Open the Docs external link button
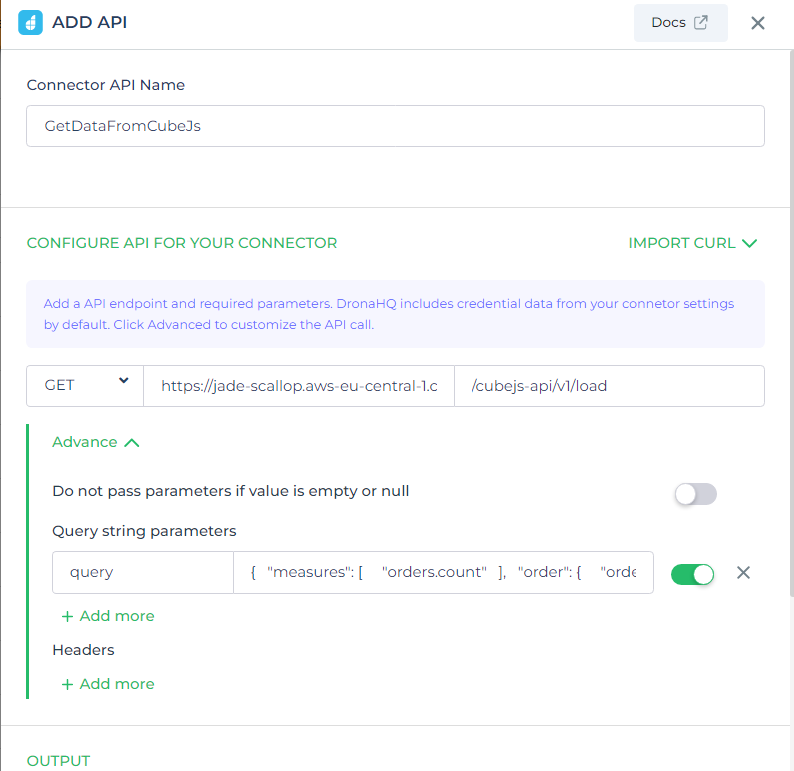Image resolution: width=794 pixels, height=771 pixels. 680,23
